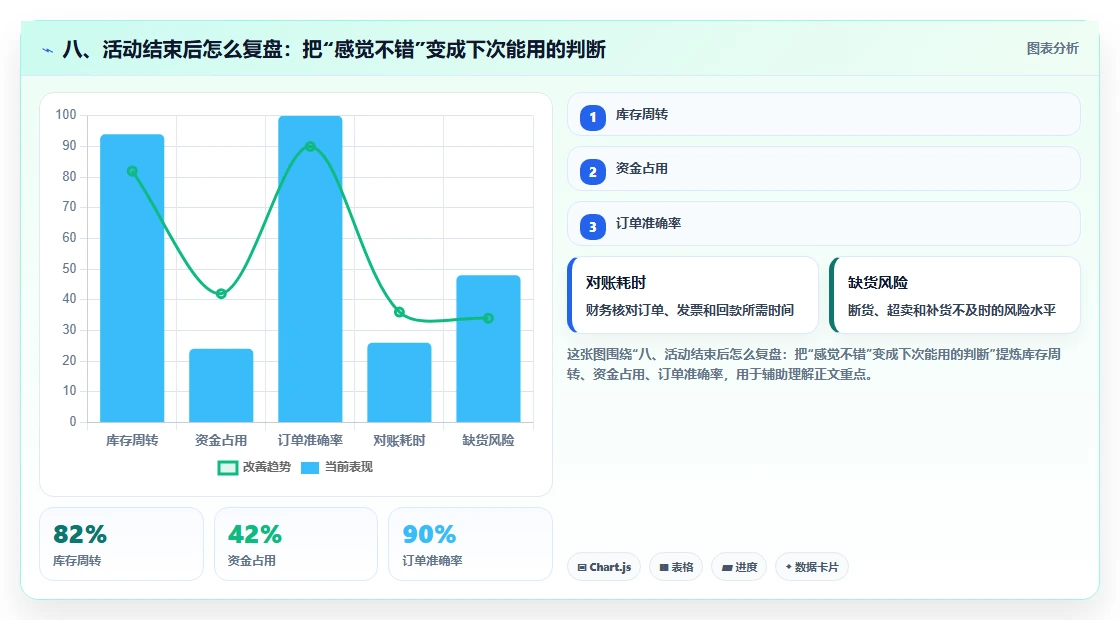Click the trend line point at 库存周转
This screenshot has height=620, width=1120.
(x=132, y=171)
